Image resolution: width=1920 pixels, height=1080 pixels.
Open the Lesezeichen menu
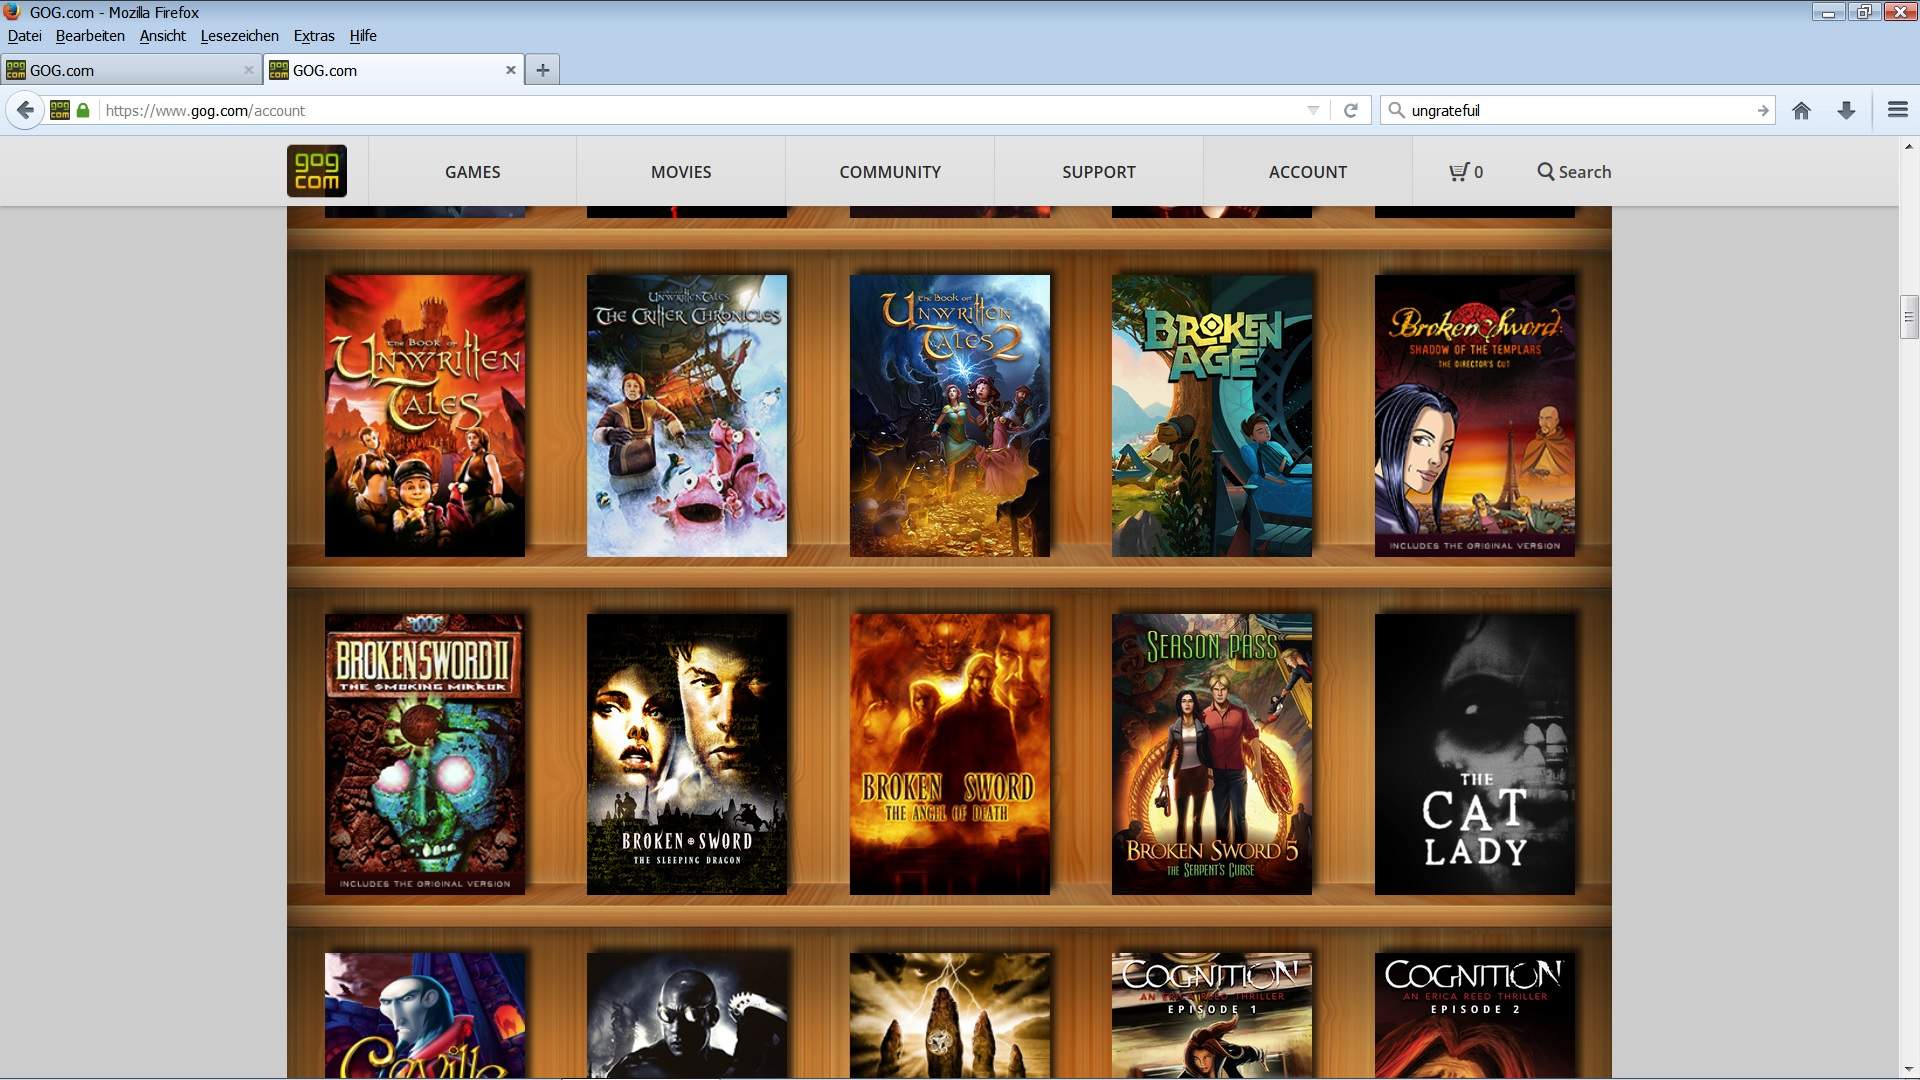coord(239,36)
